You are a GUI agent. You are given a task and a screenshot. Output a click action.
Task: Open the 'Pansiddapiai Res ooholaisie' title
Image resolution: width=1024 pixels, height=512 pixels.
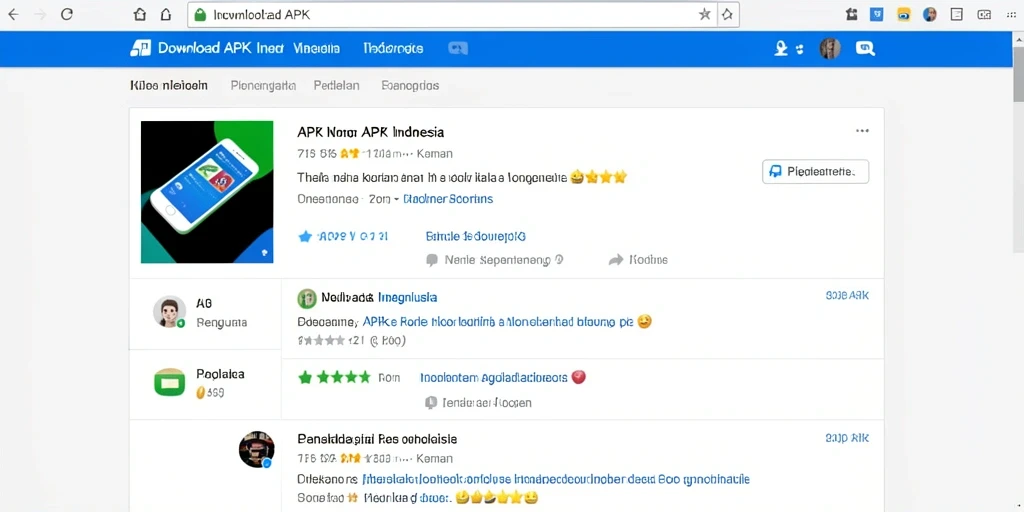[377, 439]
